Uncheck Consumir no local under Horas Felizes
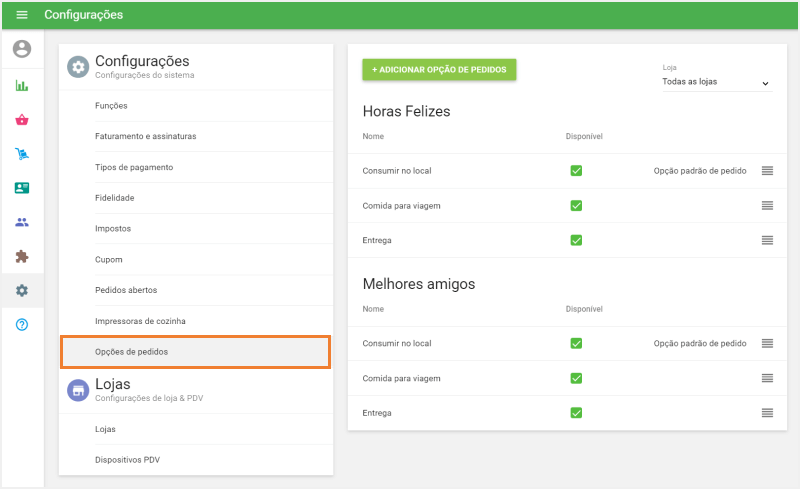 576,171
